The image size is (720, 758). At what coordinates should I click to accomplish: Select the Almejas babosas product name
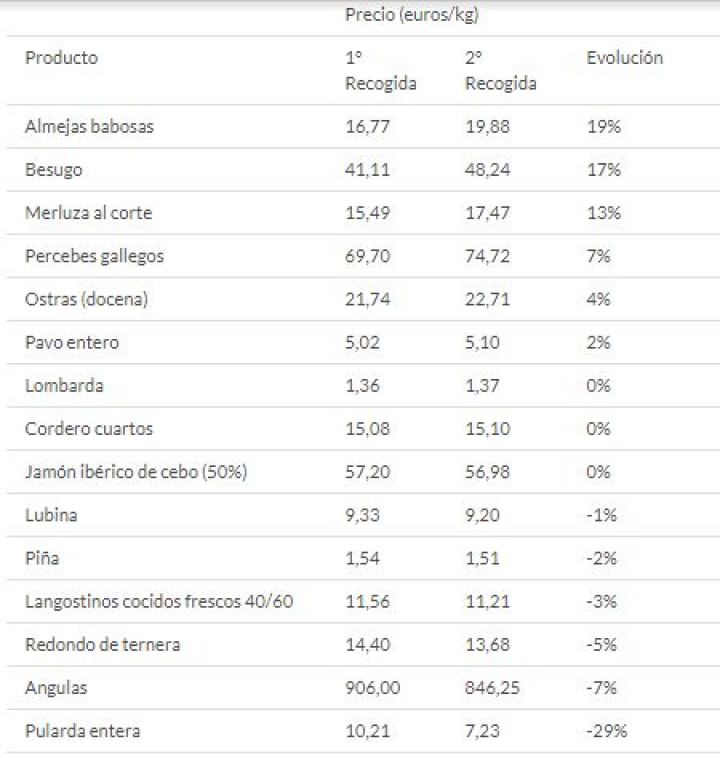click(x=89, y=127)
